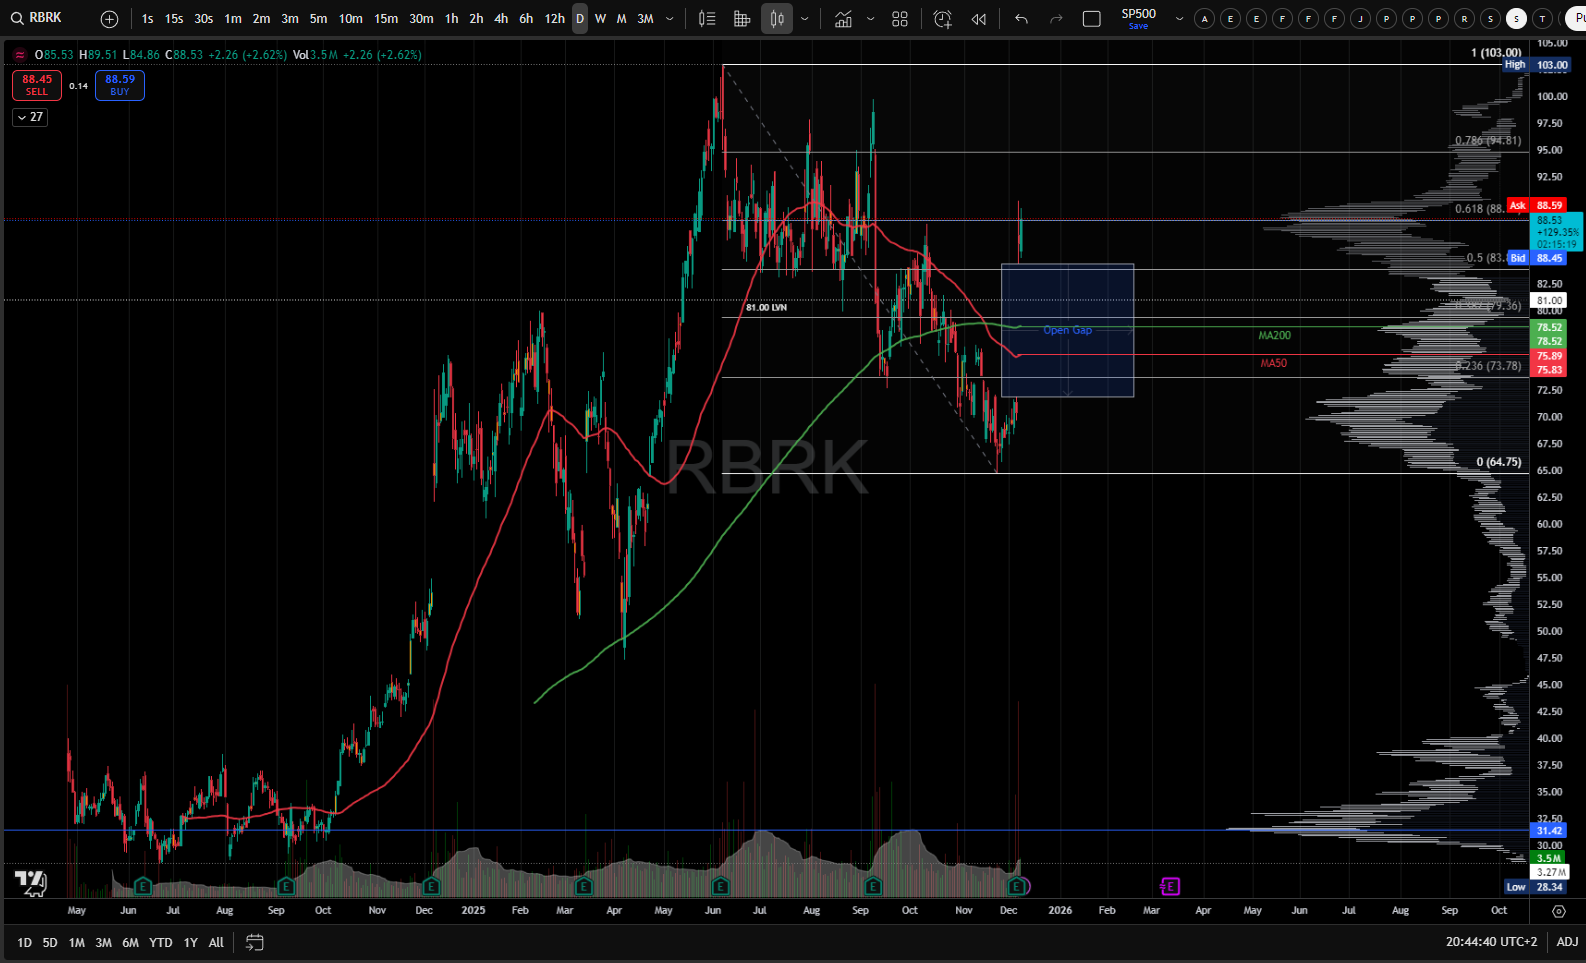Image resolution: width=1586 pixels, height=963 pixels.
Task: Click the undo arrow
Action: (1021, 19)
